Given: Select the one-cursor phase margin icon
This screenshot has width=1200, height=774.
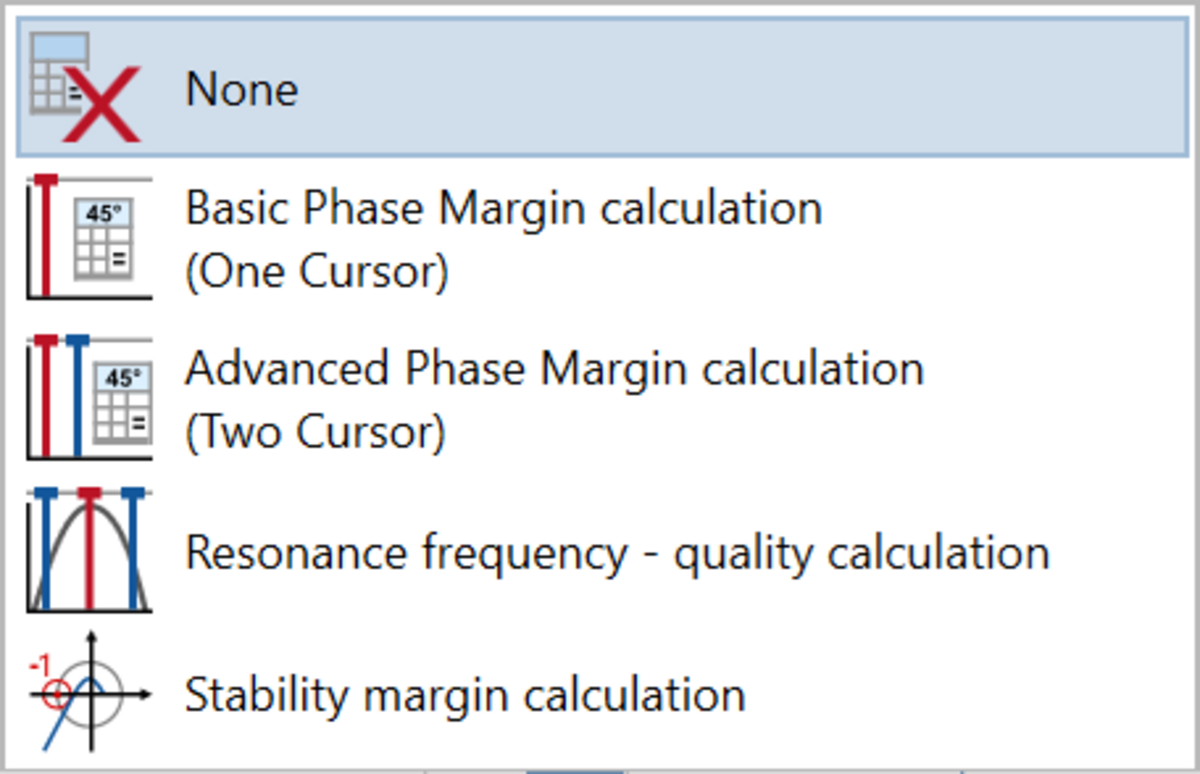Looking at the screenshot, I should point(89,237).
